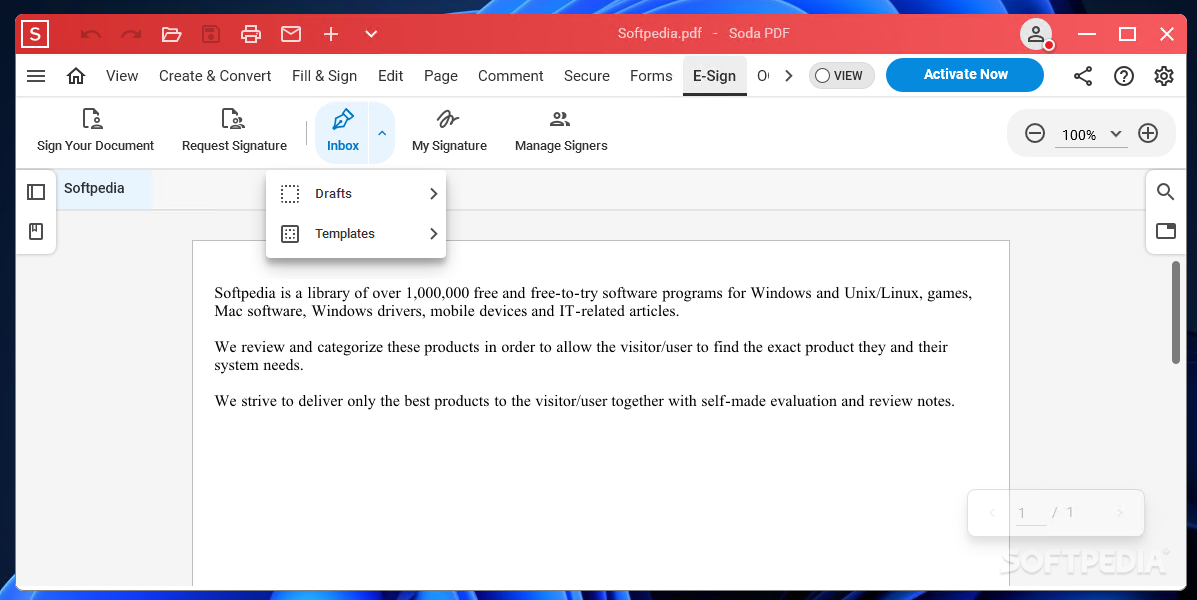Open the hamburger main menu

point(36,76)
